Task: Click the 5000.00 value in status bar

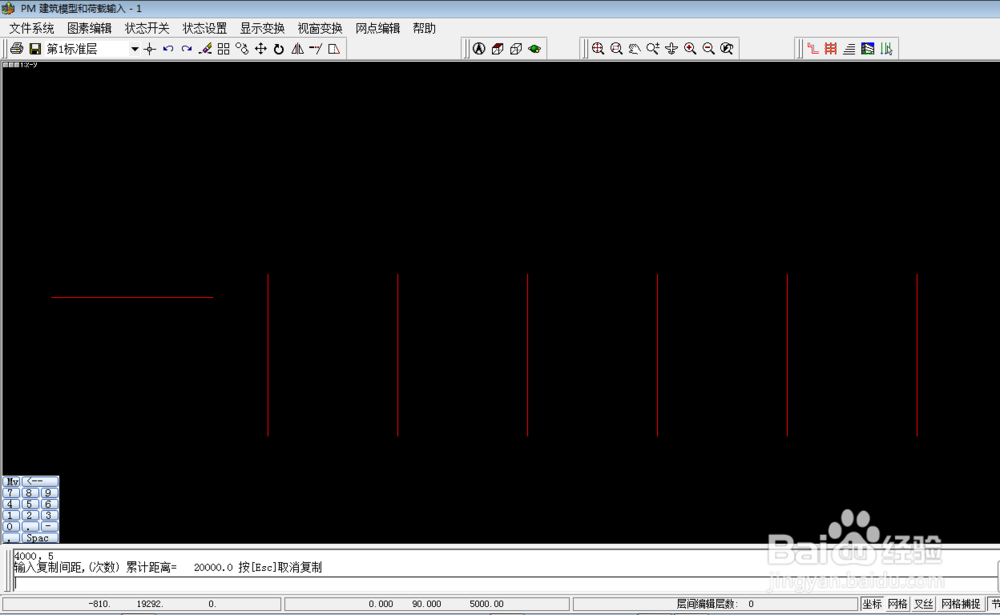Action: tap(487, 604)
